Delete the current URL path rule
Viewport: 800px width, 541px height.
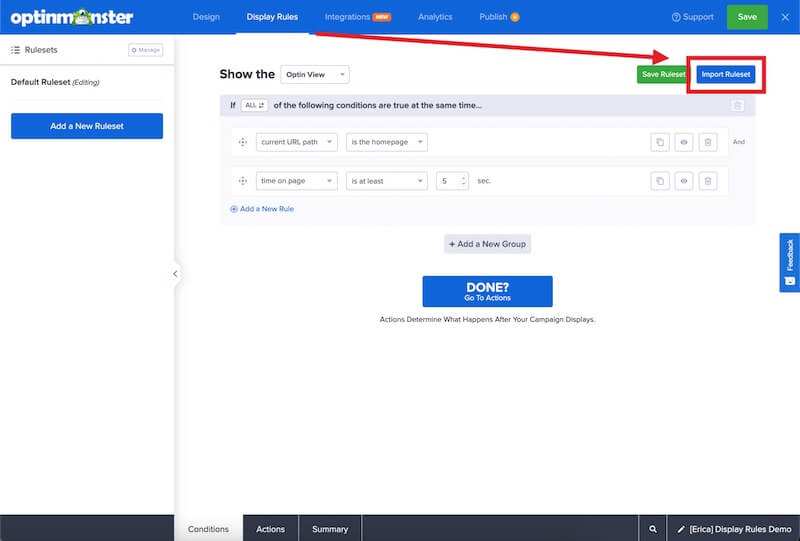(707, 142)
